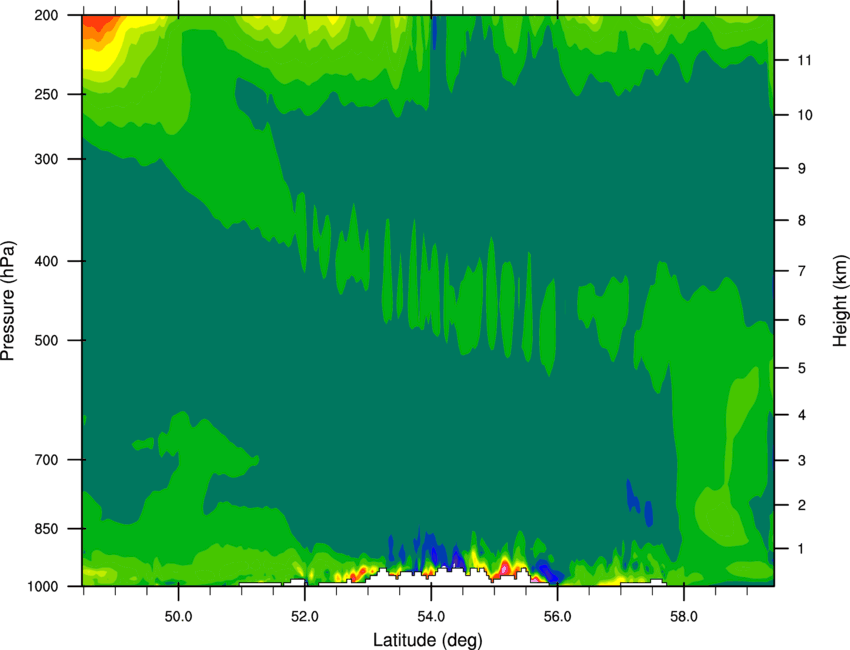Click the 52.0 latitude tick label
This screenshot has height=650, width=850.
tap(305, 616)
